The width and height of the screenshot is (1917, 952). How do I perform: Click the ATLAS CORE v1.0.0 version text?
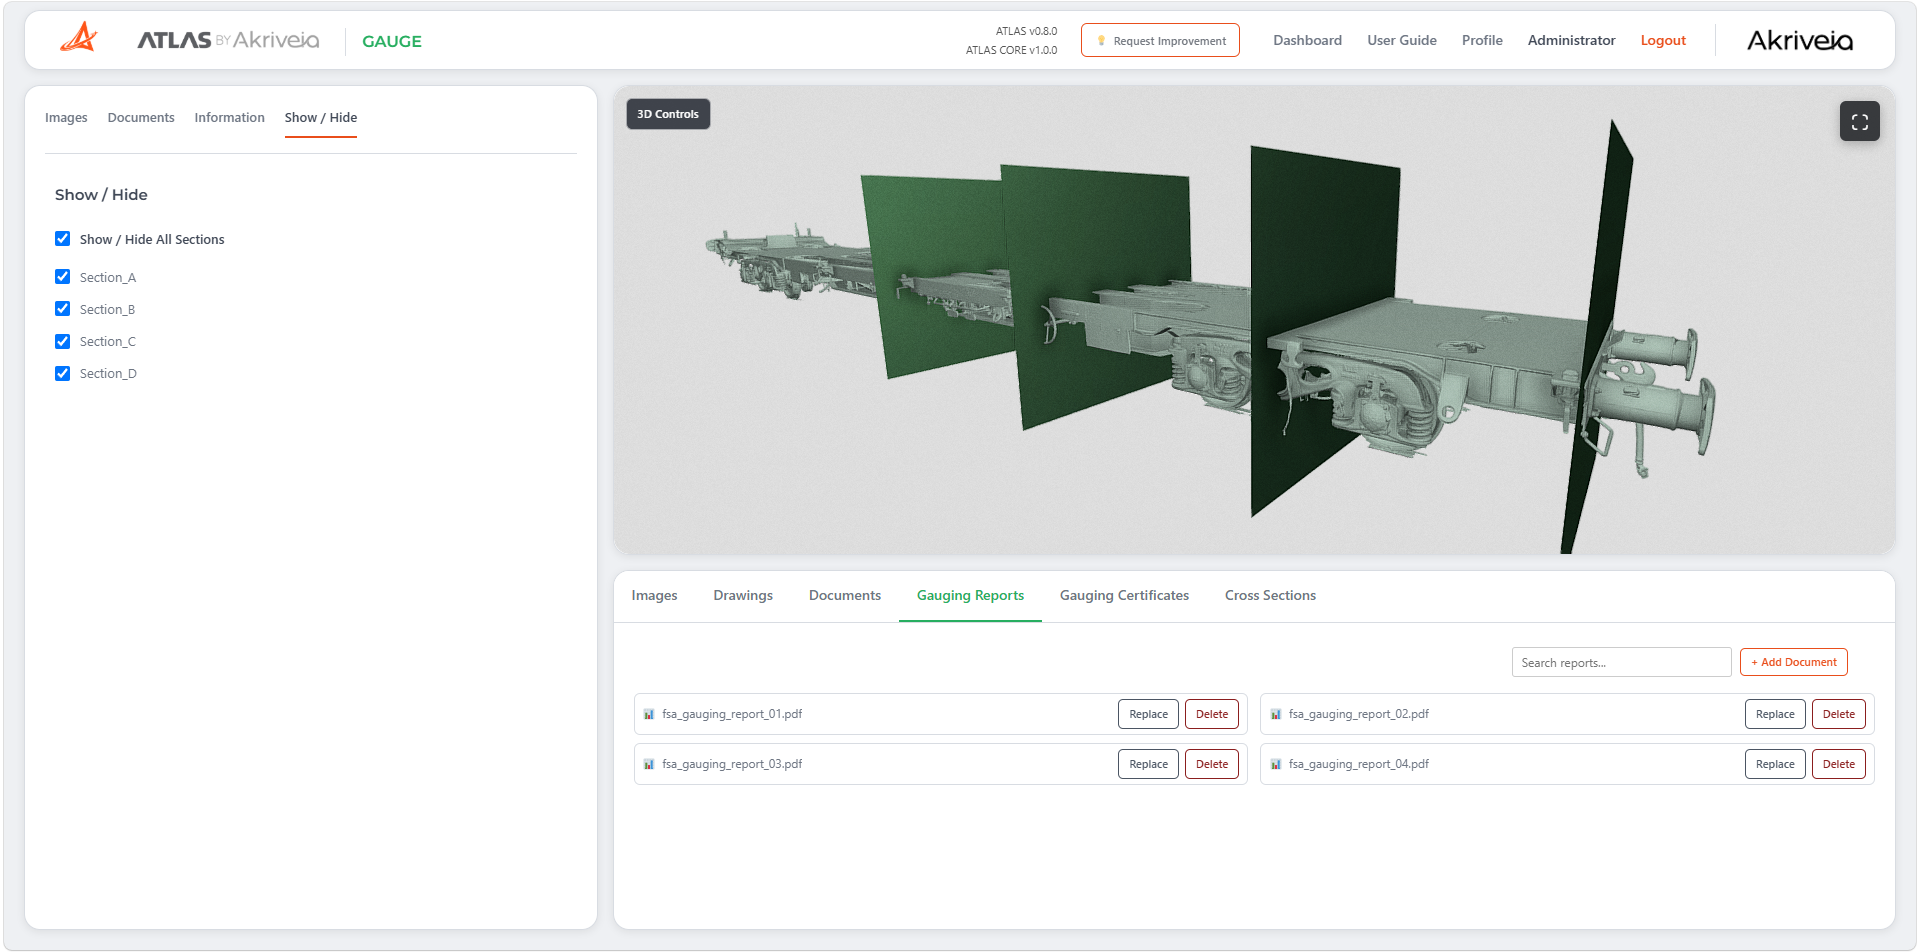coord(1011,50)
